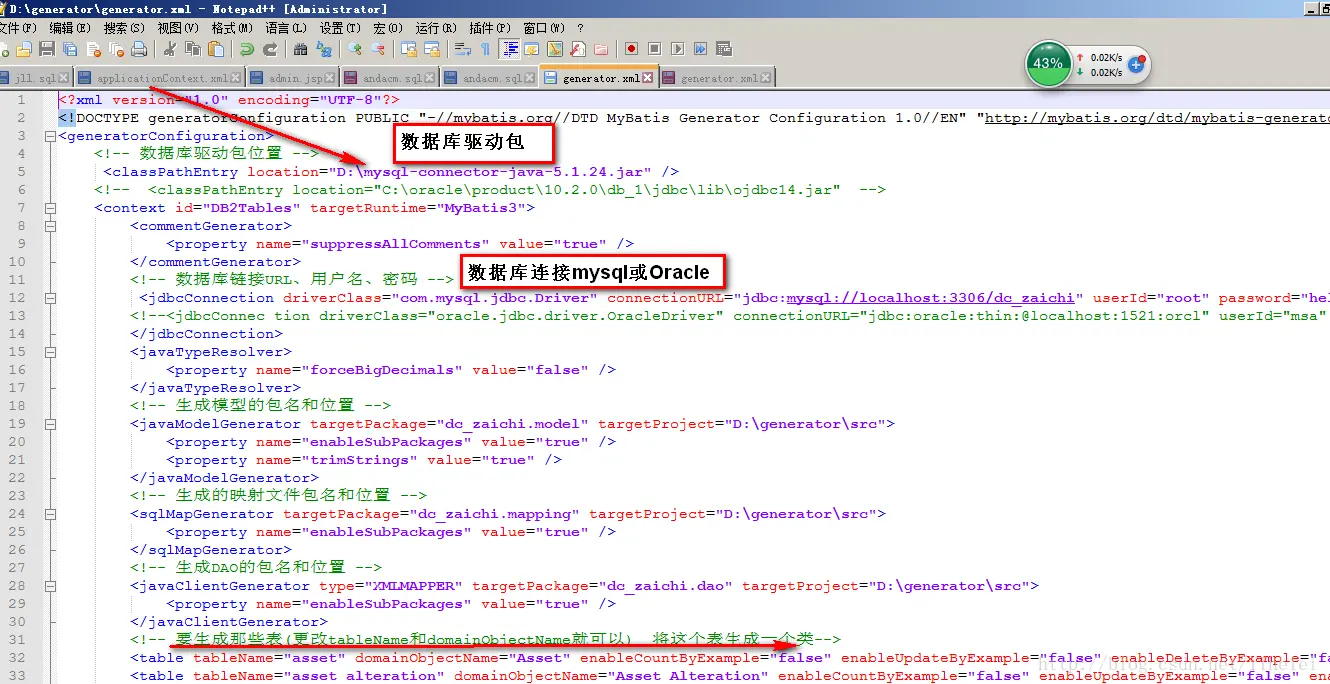Open the 设置(T) menu
The image size is (1330, 684).
coord(340,28)
